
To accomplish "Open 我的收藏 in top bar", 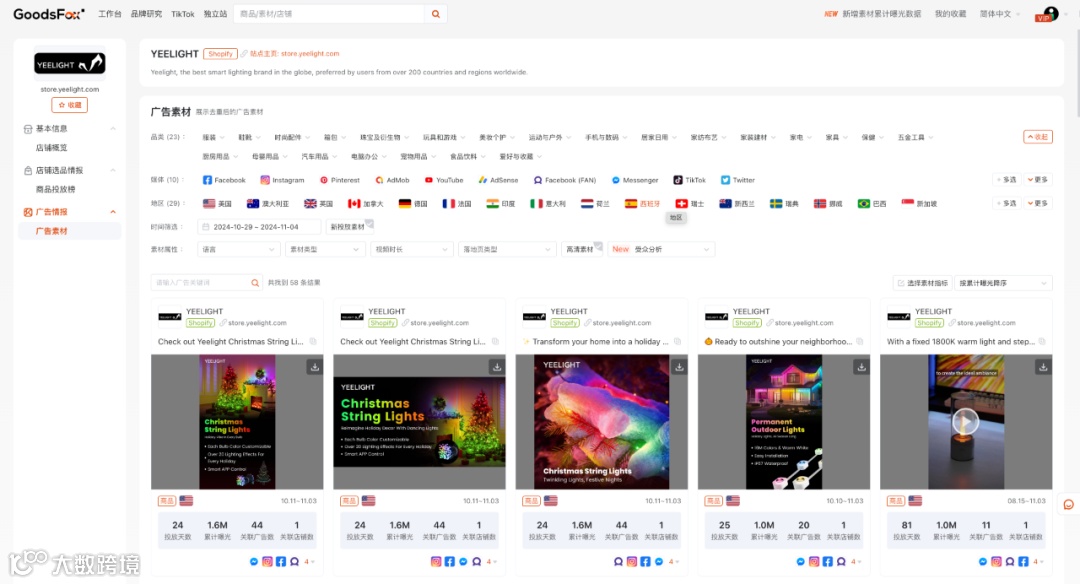I will [x=950, y=14].
